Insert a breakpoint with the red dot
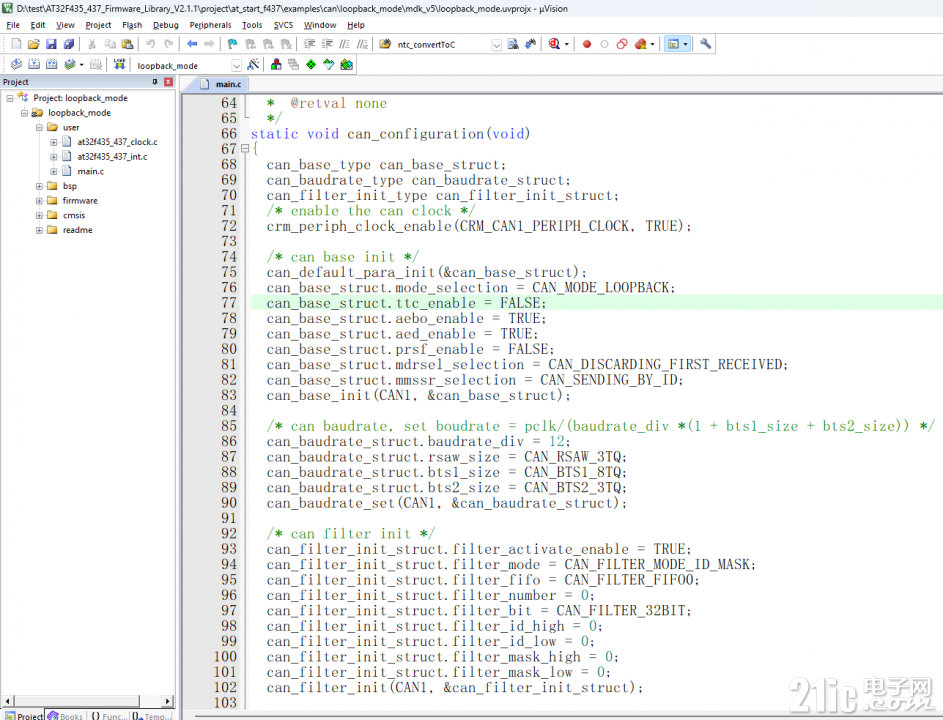 click(587, 44)
